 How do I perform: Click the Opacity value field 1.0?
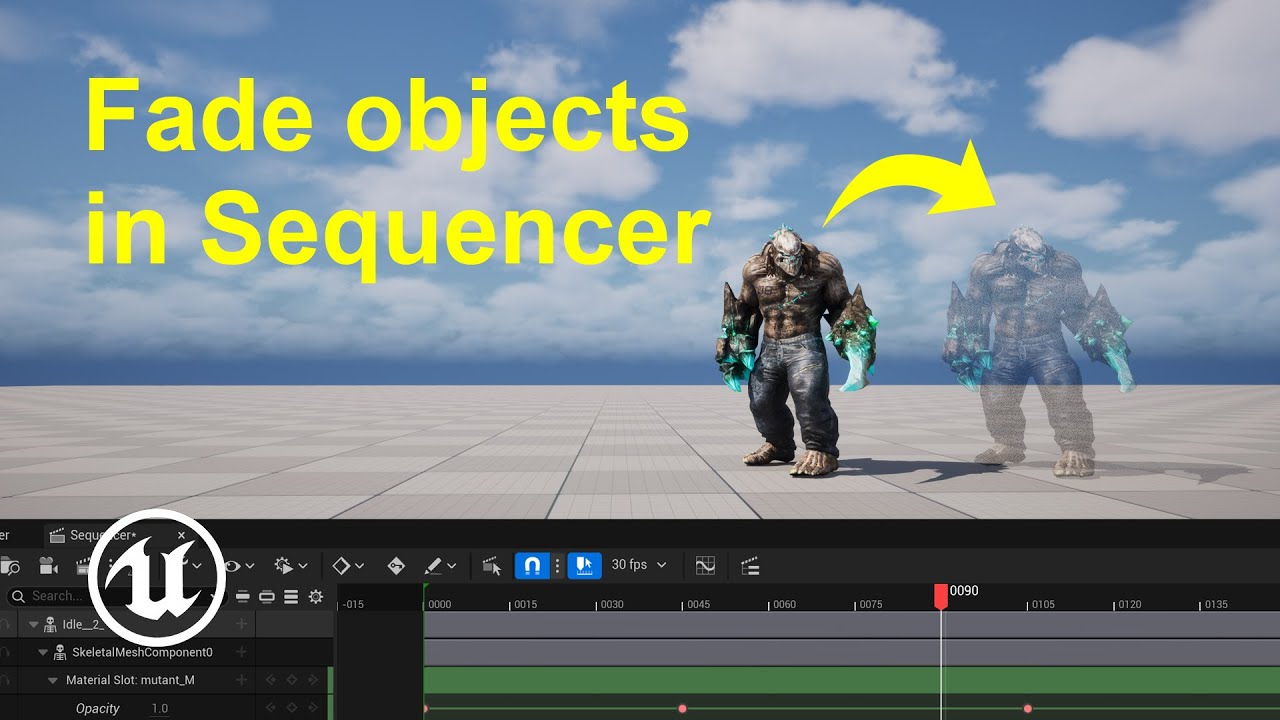(x=160, y=708)
